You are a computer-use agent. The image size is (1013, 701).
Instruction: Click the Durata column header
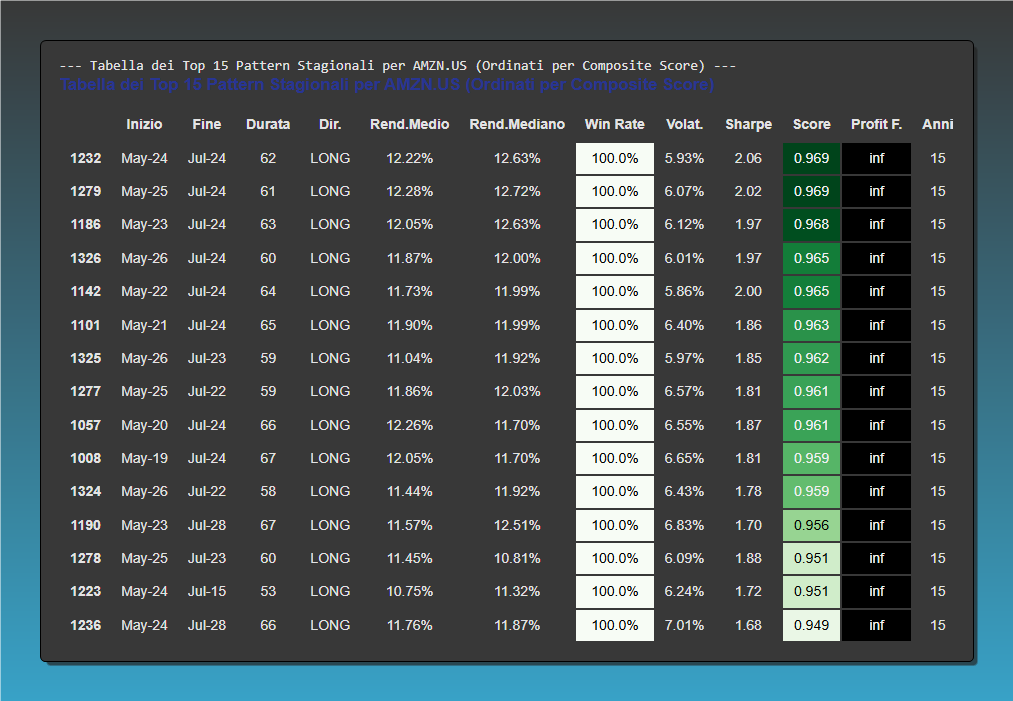click(268, 124)
